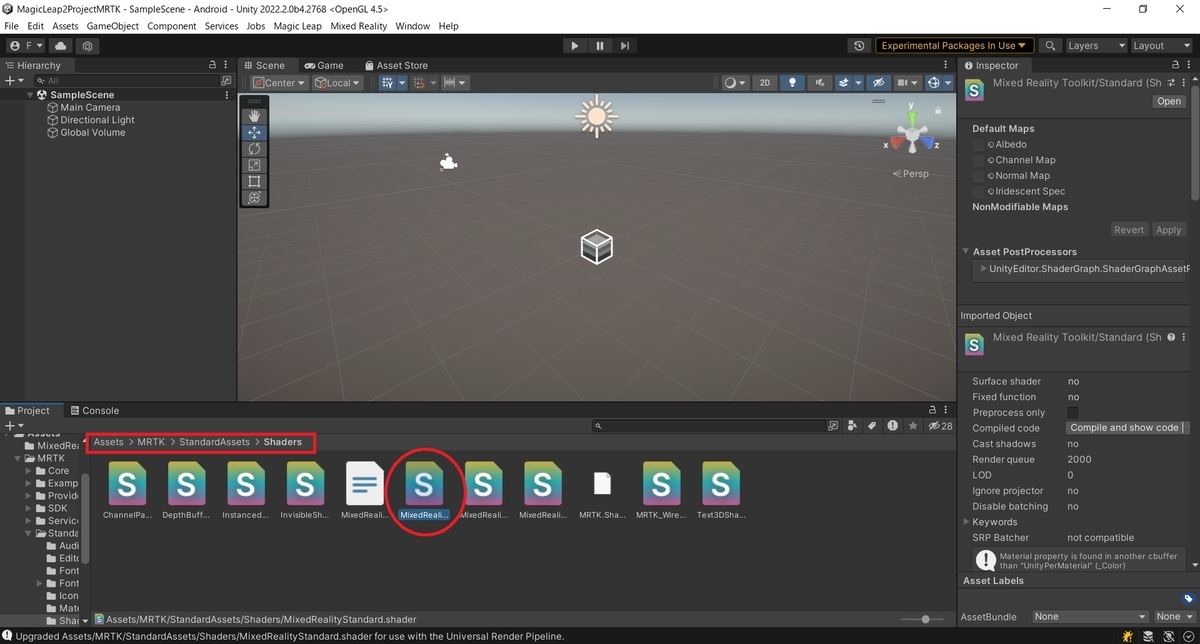Switch to the Console tab

(93, 411)
